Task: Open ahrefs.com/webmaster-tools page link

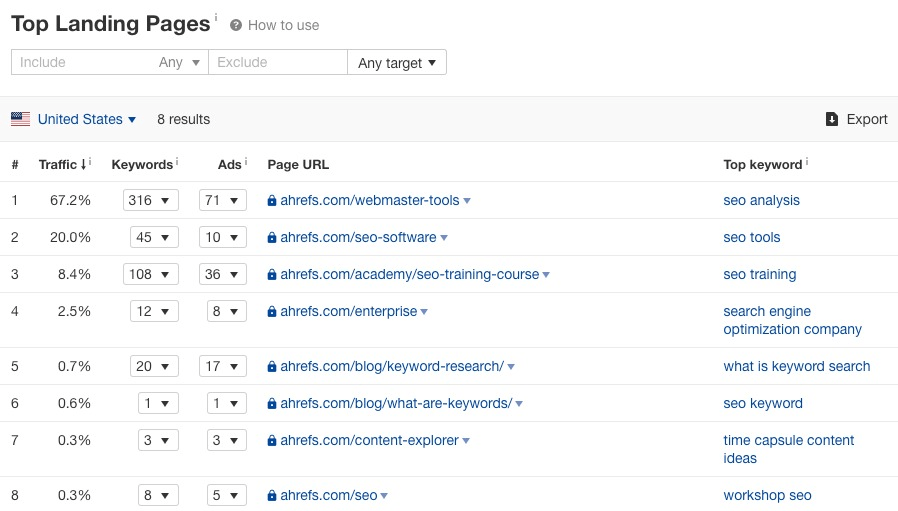Action: [369, 200]
